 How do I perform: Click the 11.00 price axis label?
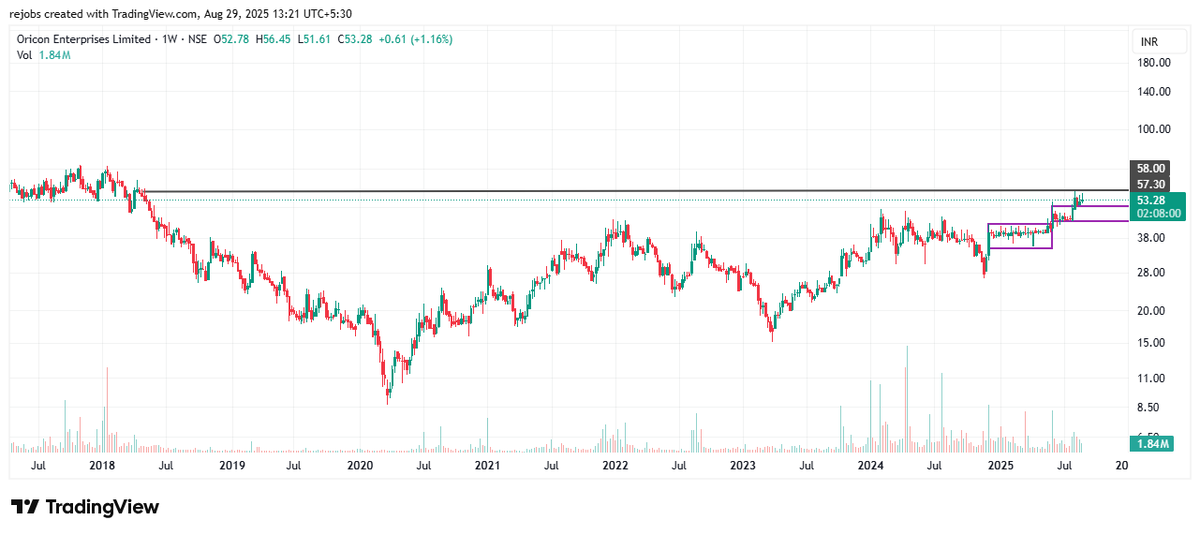pos(1152,379)
